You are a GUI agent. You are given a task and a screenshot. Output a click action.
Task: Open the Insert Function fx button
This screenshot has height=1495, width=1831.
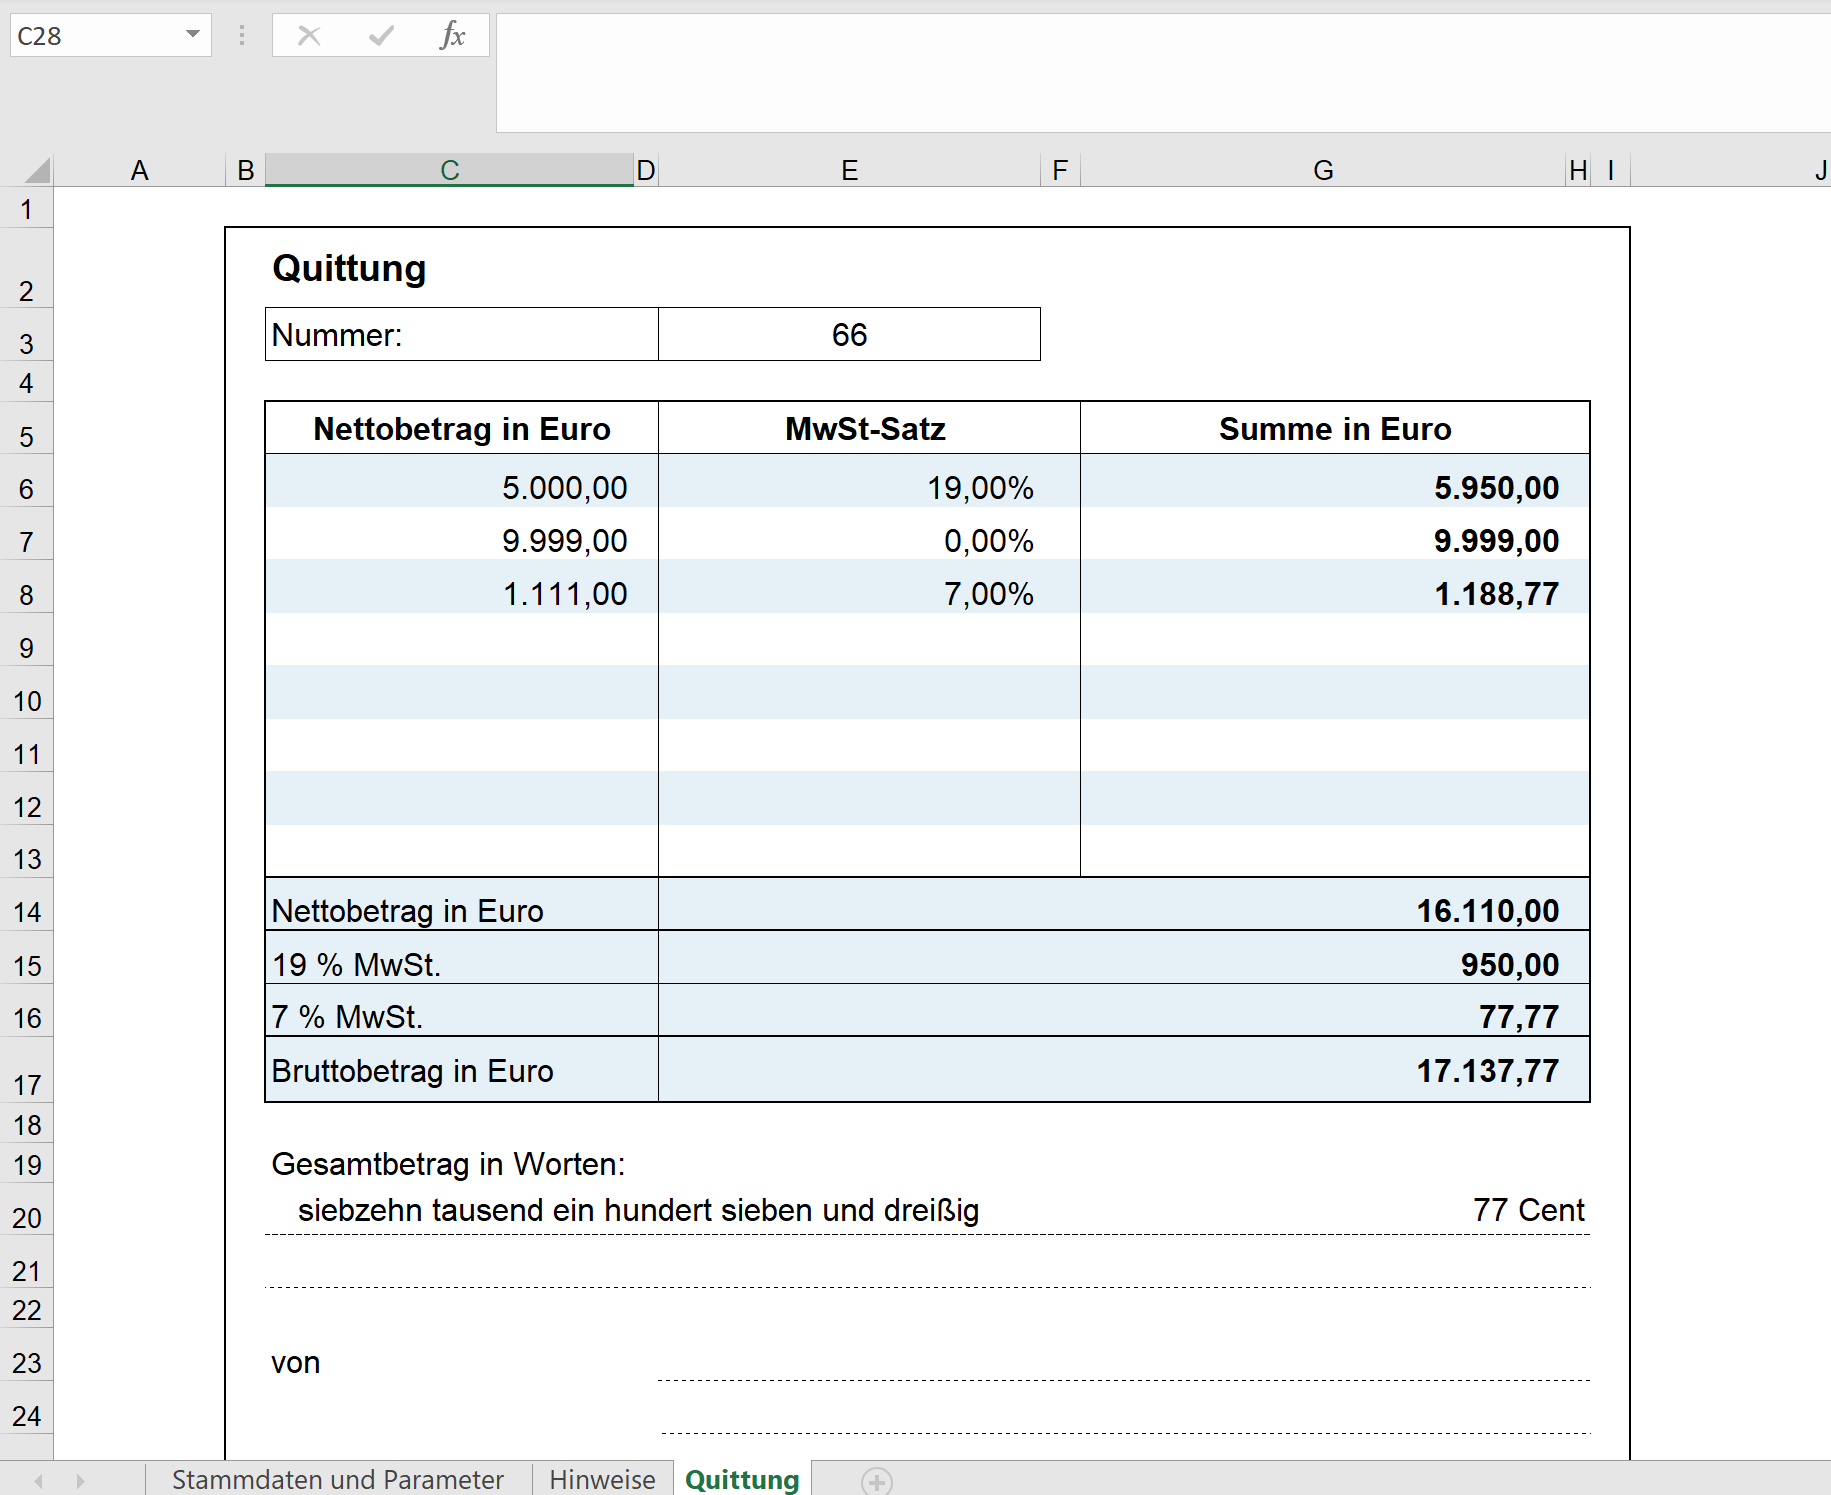[x=452, y=36]
